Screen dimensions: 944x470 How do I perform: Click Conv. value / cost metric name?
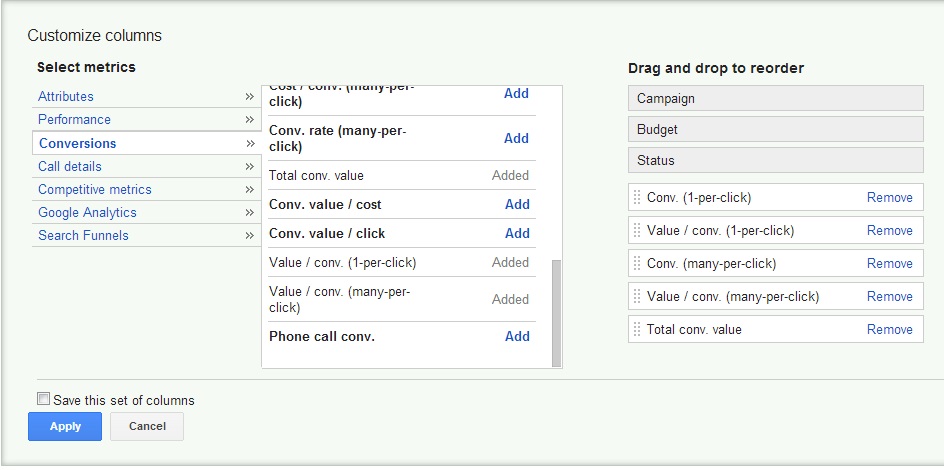325,205
